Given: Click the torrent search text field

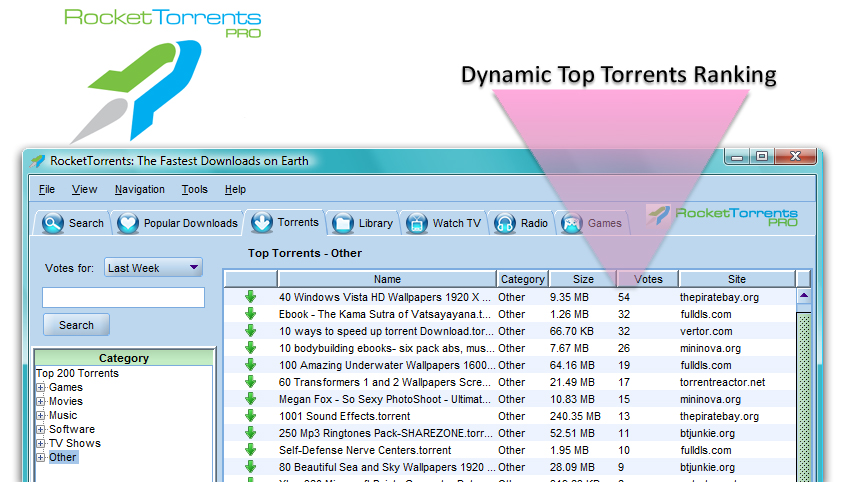Looking at the screenshot, I should tap(124, 297).
